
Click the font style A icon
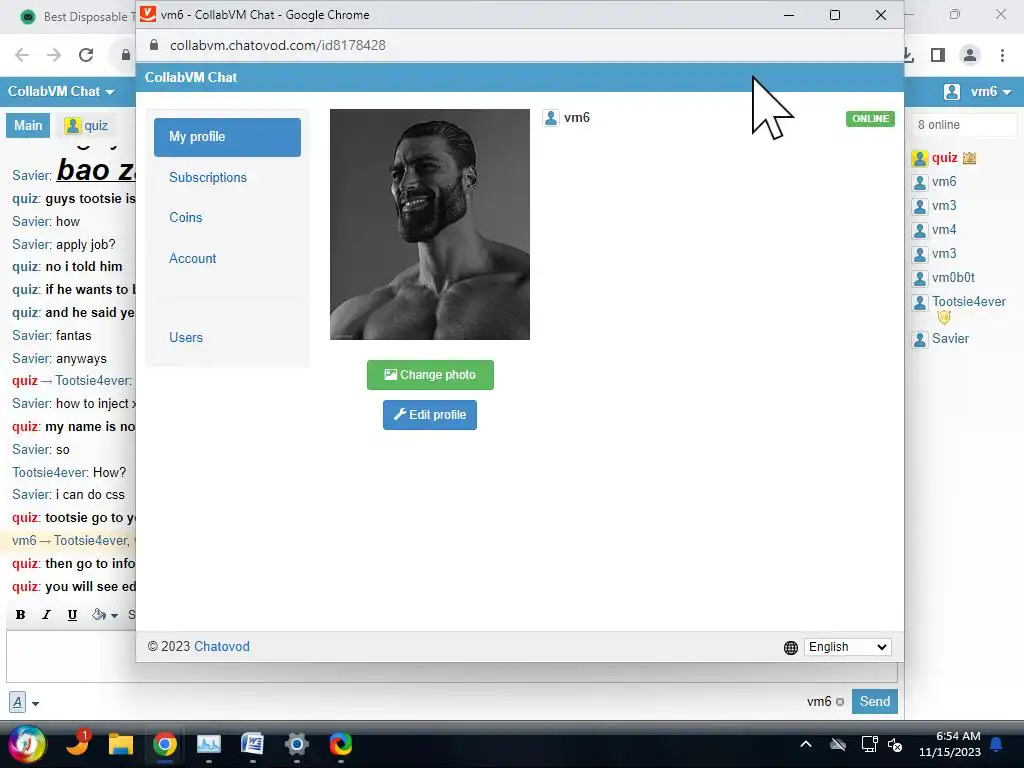click(x=17, y=703)
